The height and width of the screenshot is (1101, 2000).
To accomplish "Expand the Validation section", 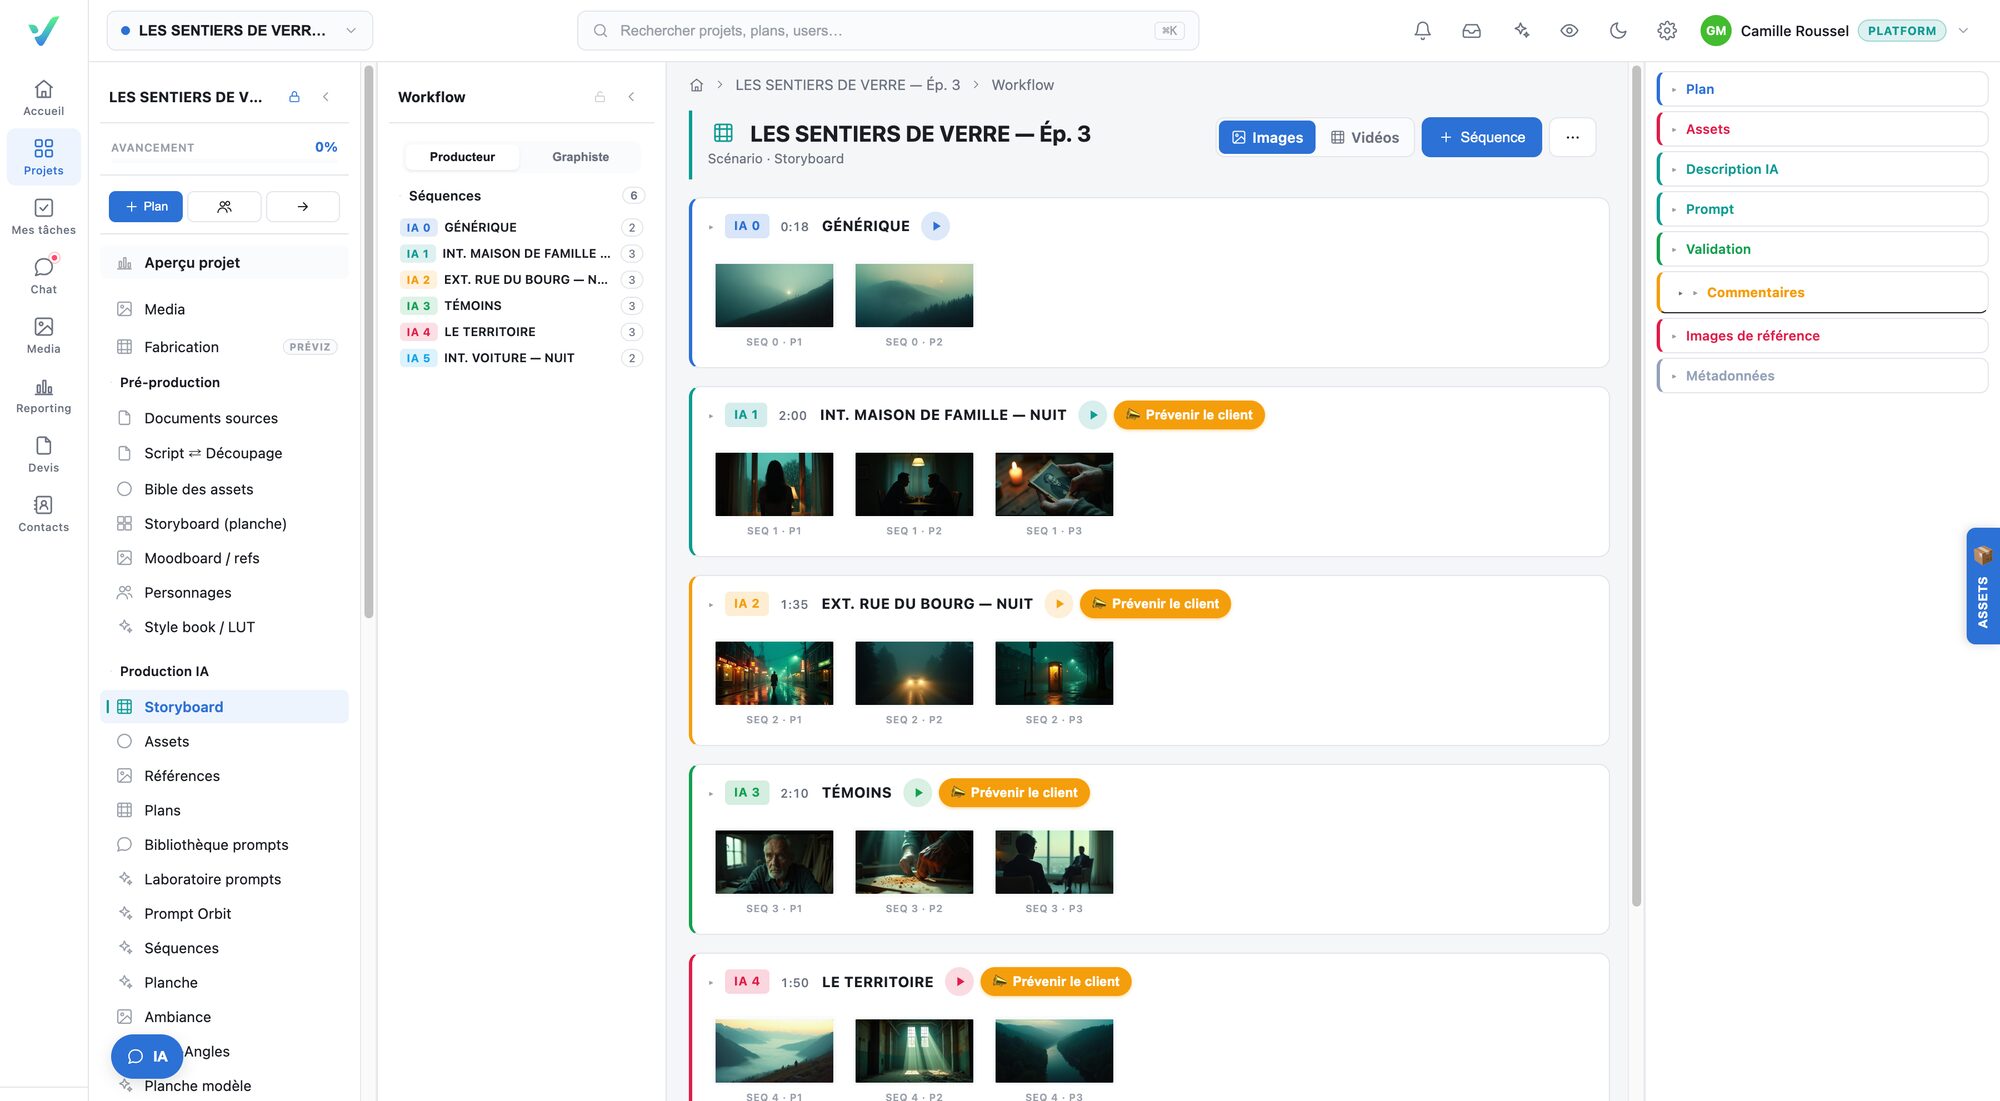I will 1822,249.
